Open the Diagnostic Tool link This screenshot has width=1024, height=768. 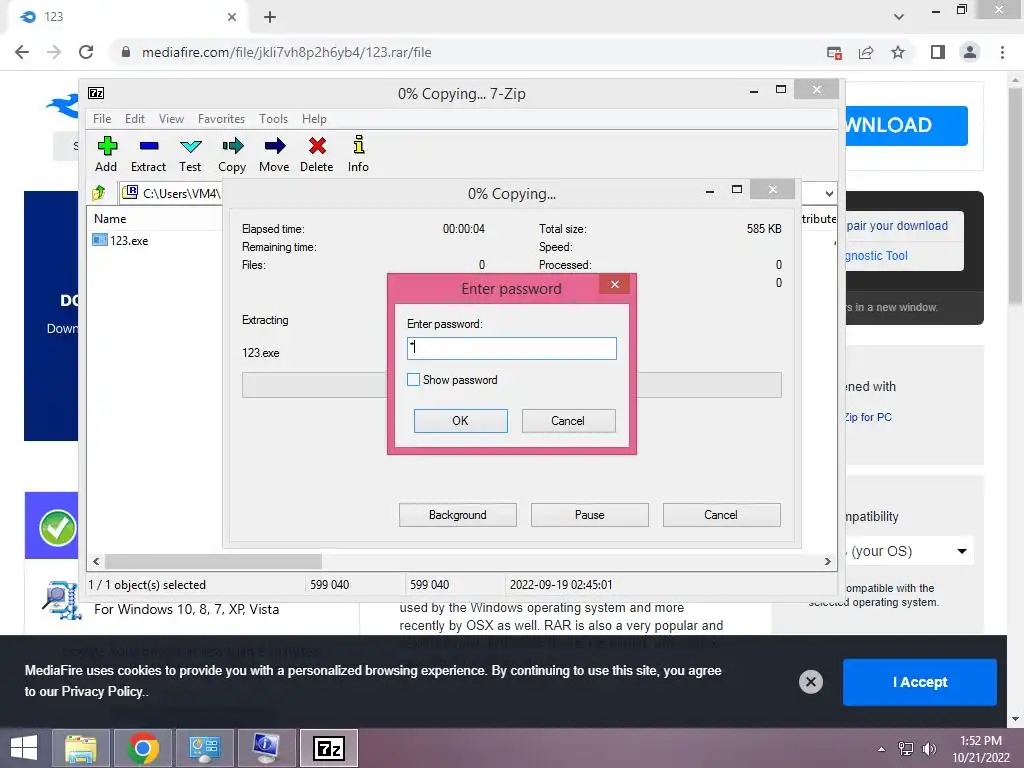[x=876, y=255]
